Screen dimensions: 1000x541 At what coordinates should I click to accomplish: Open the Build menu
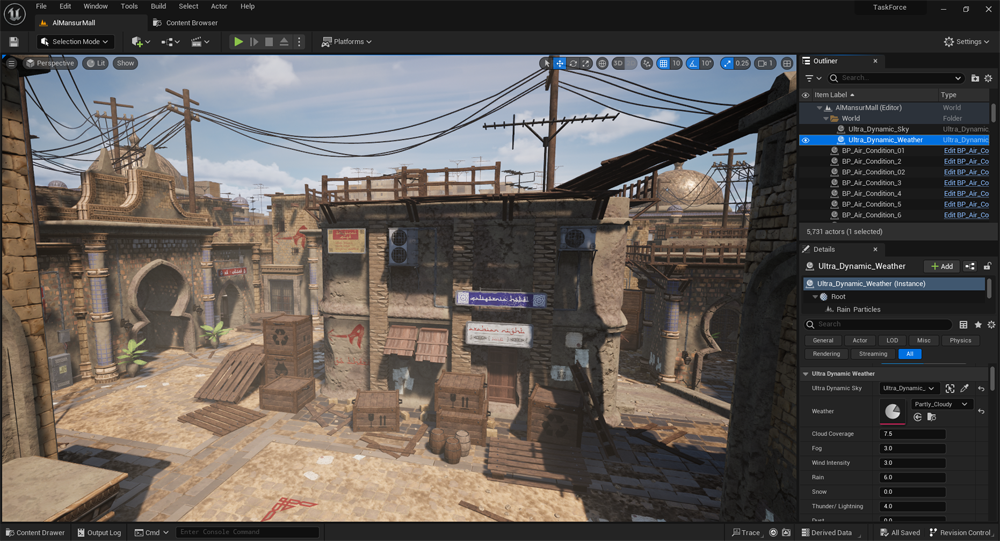pos(158,6)
